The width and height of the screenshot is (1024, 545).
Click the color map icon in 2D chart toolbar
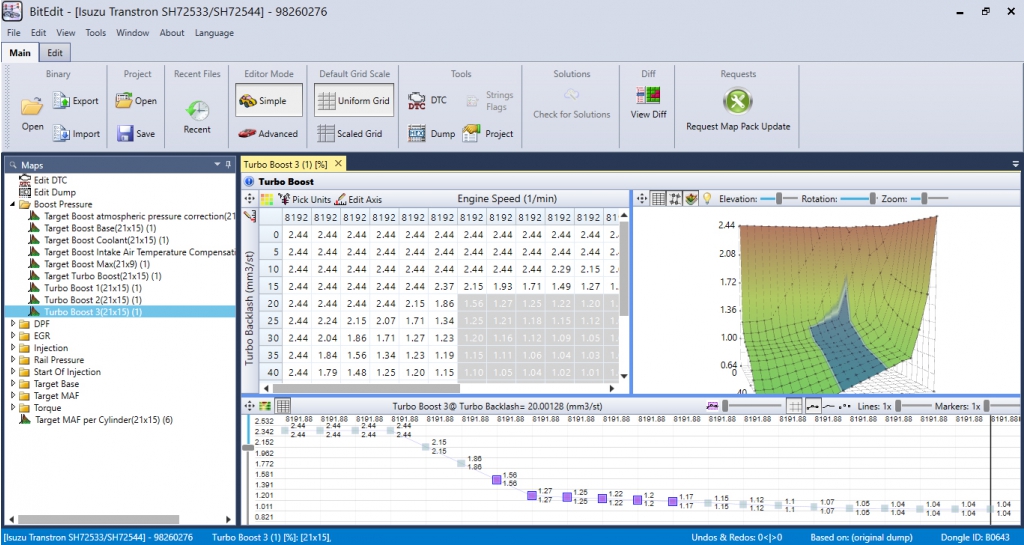tap(265, 406)
